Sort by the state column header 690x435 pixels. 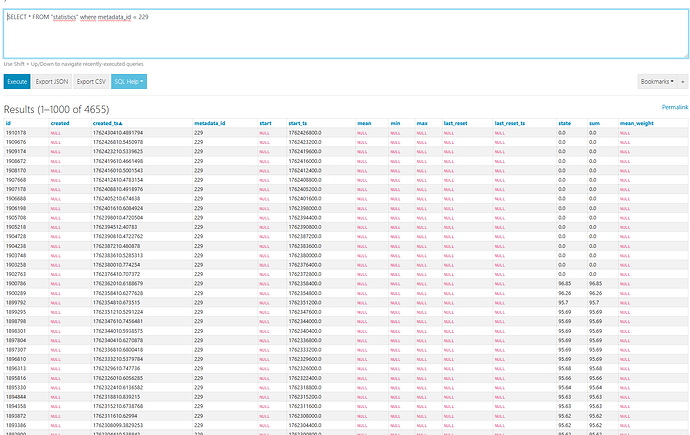[565, 123]
